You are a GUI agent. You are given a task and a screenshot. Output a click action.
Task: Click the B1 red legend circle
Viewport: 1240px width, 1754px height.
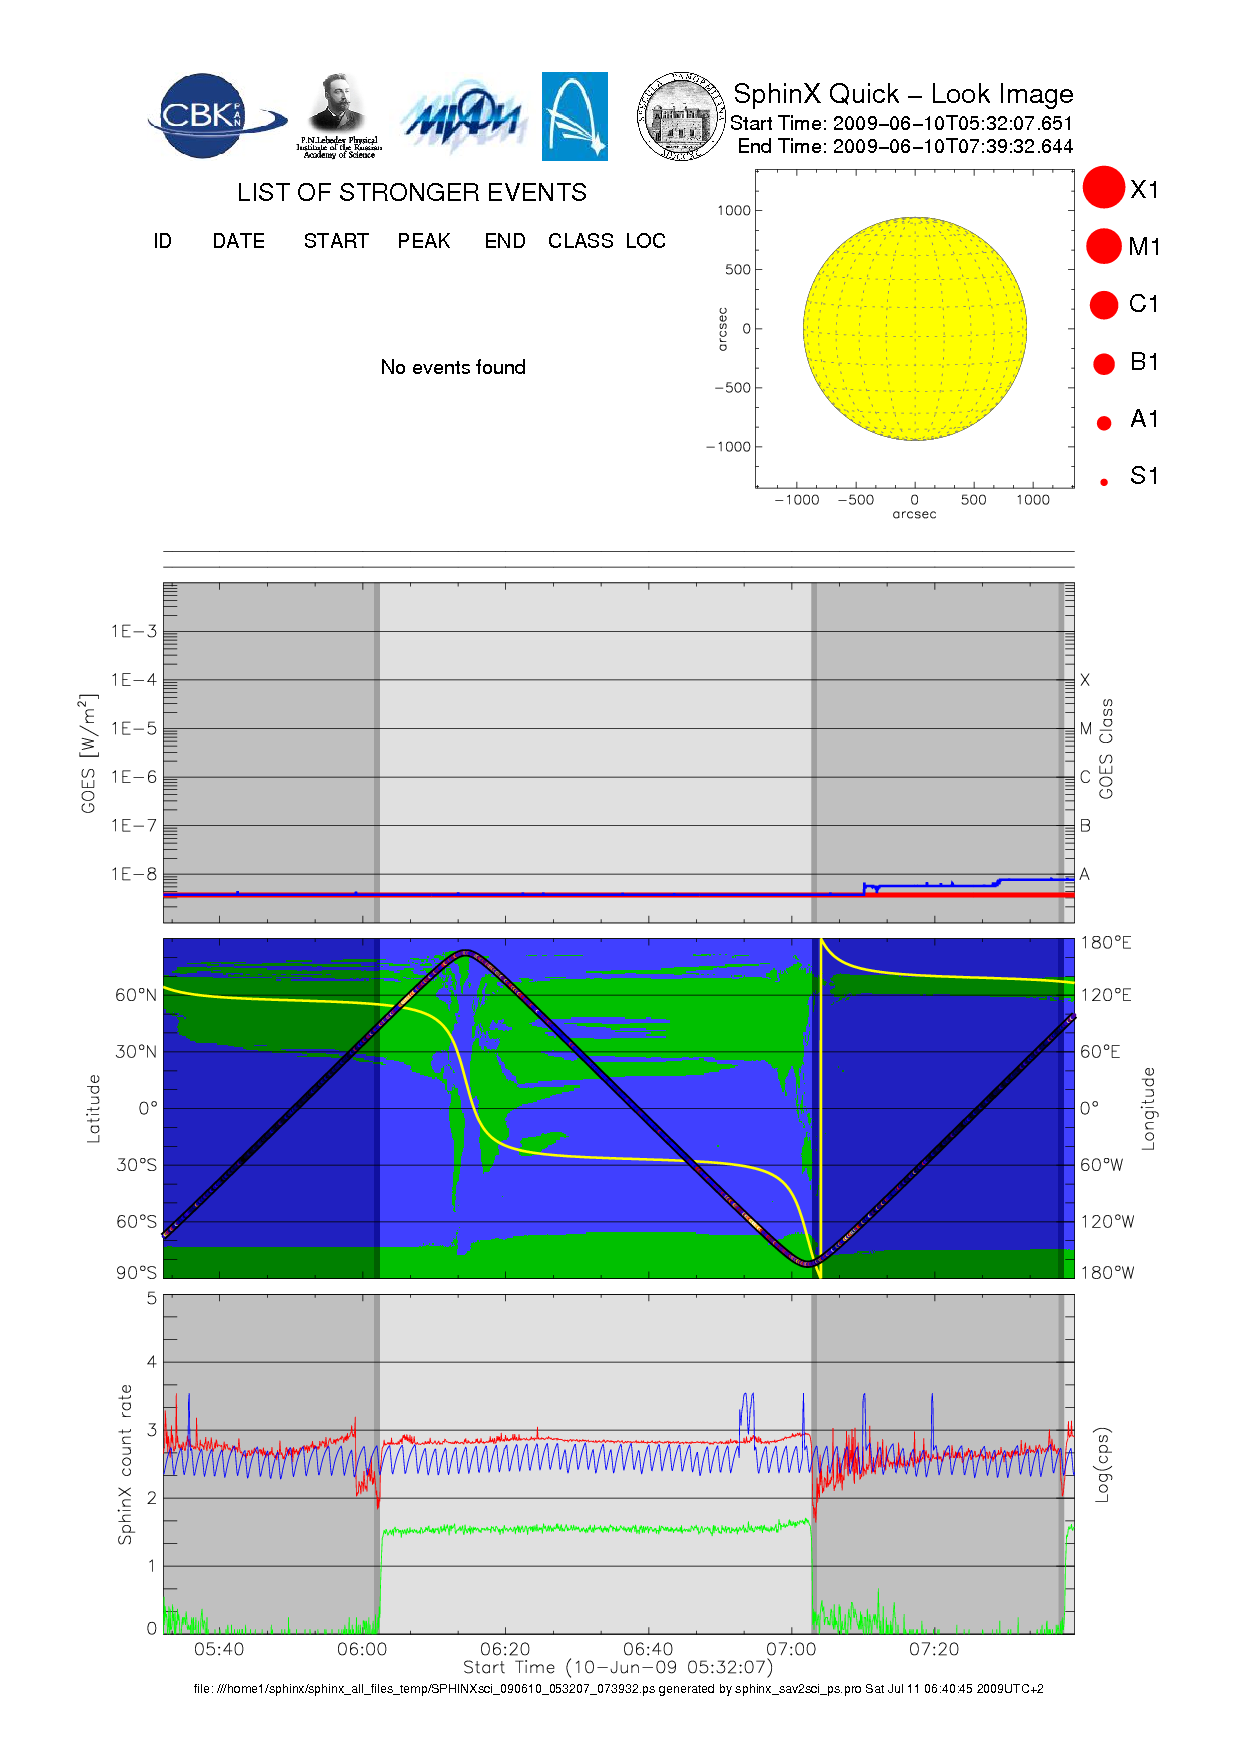pos(1104,364)
